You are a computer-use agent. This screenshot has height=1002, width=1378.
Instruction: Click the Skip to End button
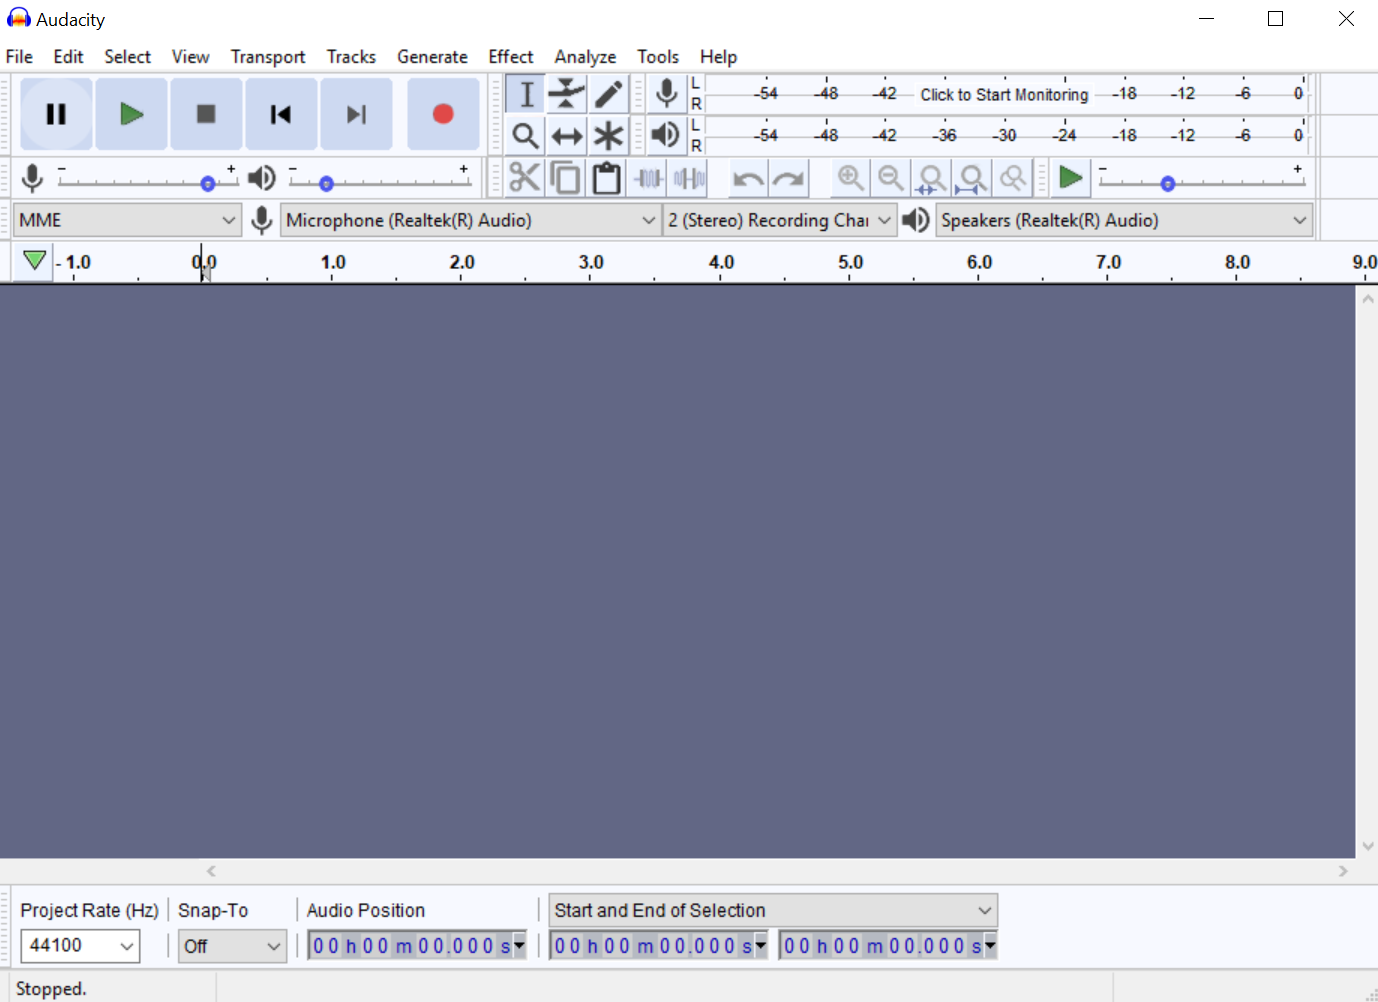click(x=356, y=114)
